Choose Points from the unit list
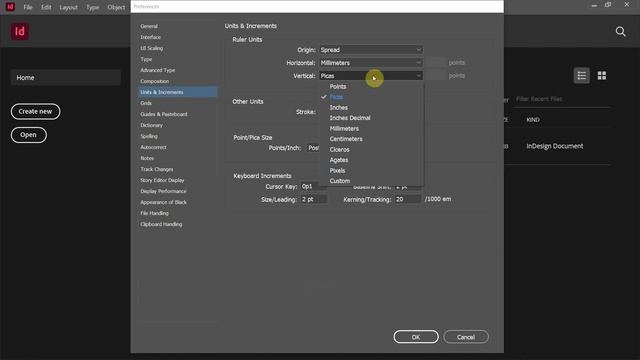Image resolution: width=640 pixels, height=360 pixels. tap(338, 87)
